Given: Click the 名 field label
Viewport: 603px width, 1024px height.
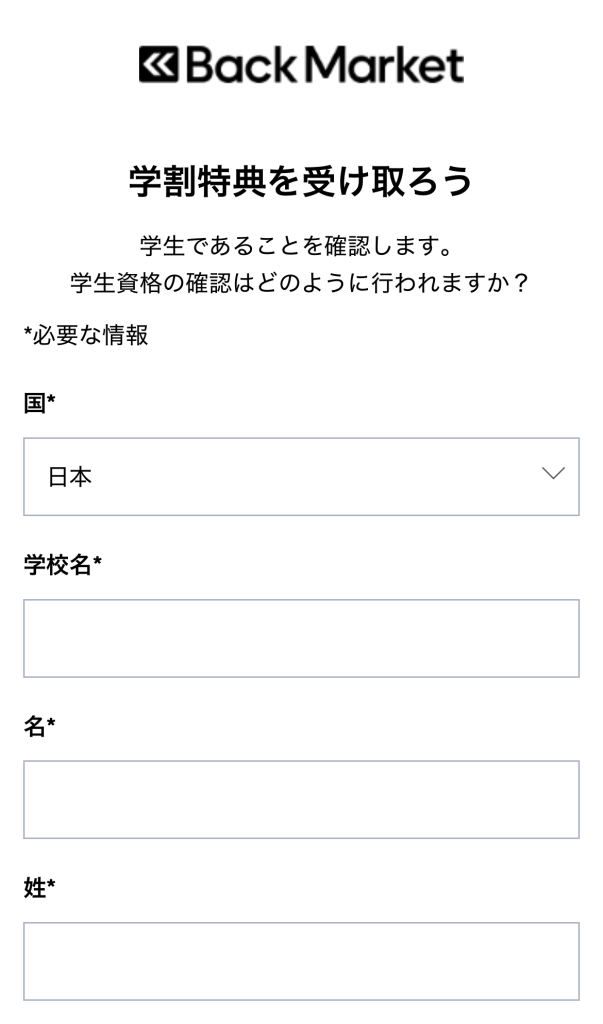Looking at the screenshot, I should pos(34,727).
